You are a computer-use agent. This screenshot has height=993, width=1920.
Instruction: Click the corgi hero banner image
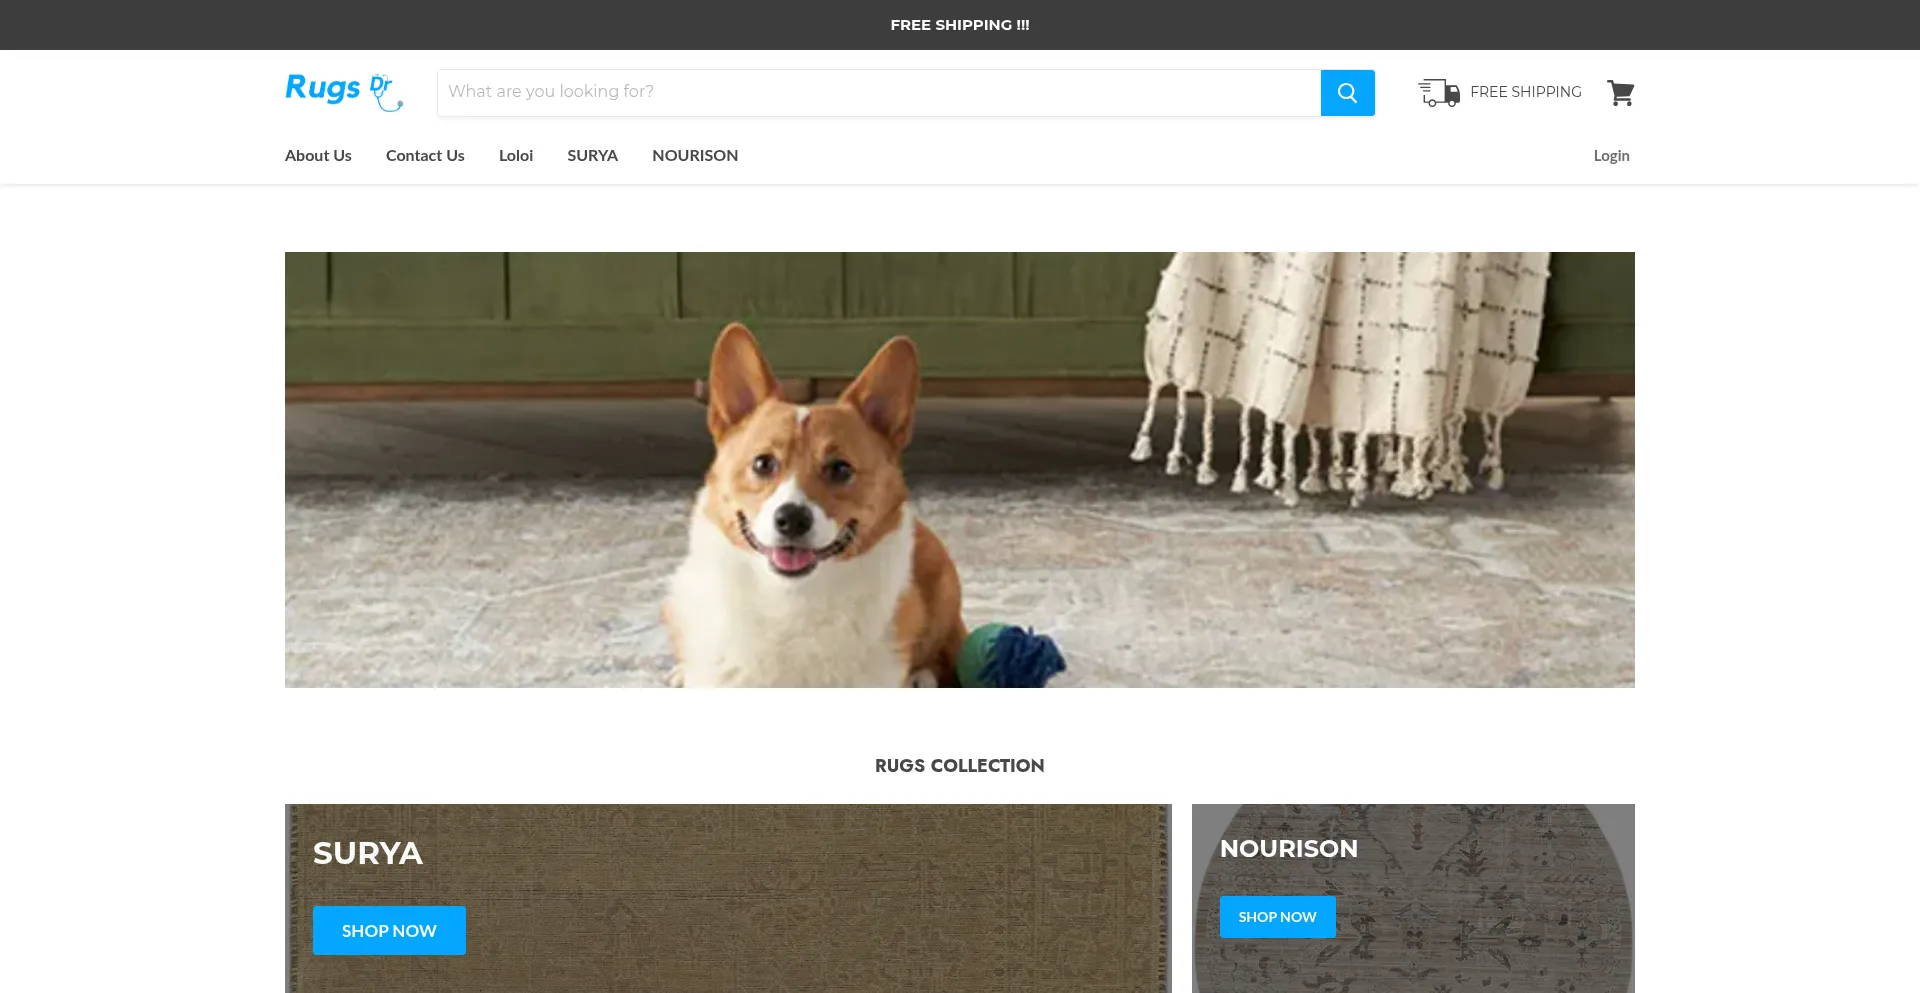coord(959,469)
